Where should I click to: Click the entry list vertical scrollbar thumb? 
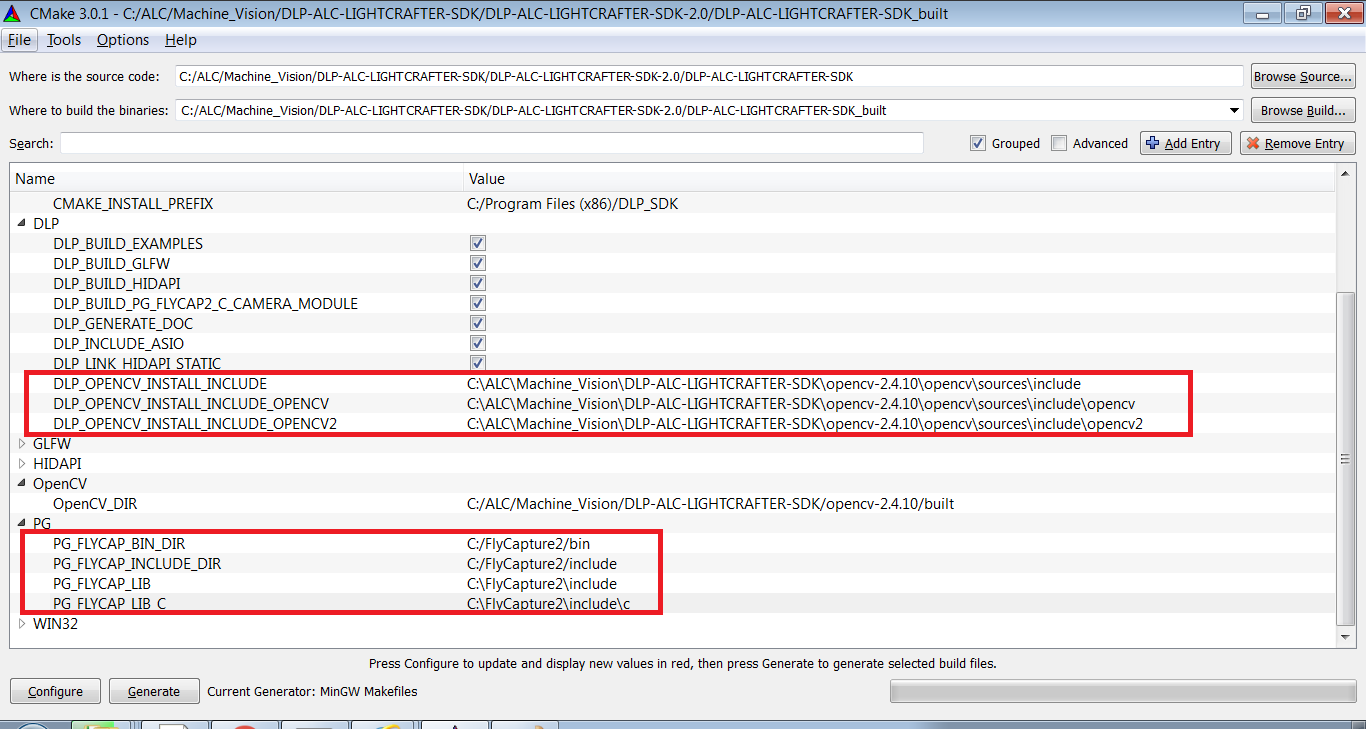point(1345,458)
